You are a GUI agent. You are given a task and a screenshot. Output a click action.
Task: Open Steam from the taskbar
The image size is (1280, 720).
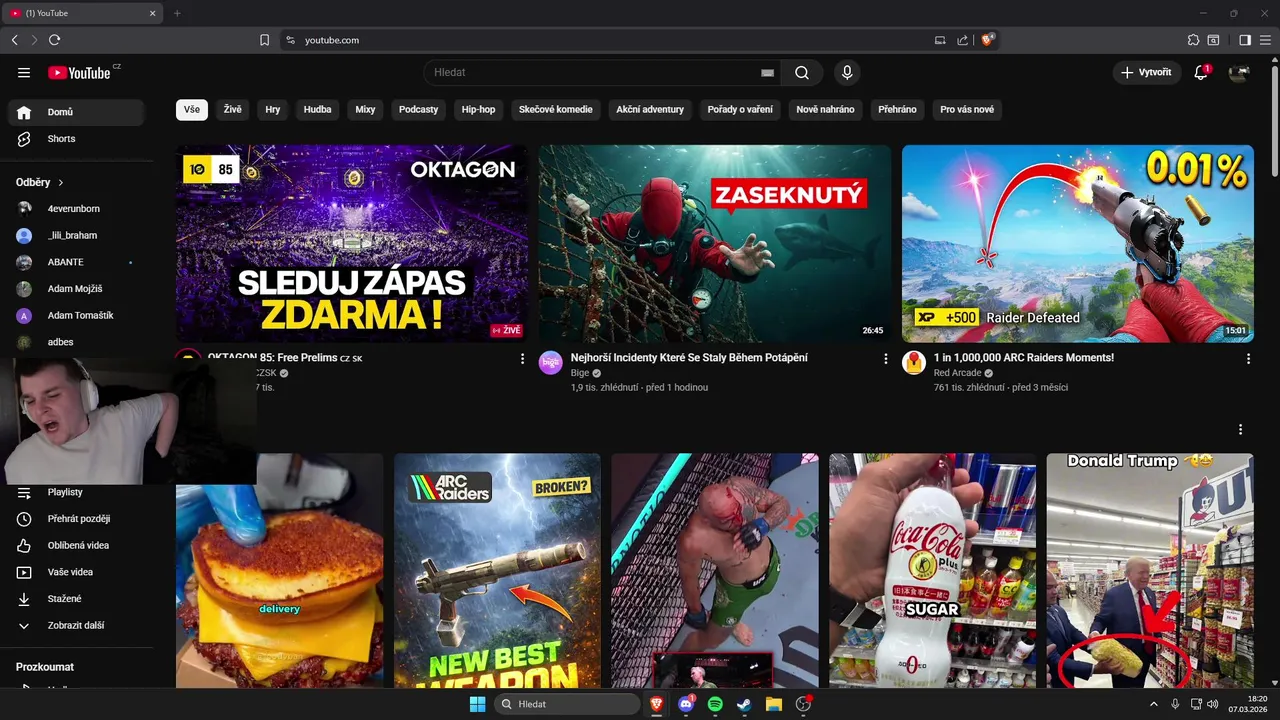(744, 704)
